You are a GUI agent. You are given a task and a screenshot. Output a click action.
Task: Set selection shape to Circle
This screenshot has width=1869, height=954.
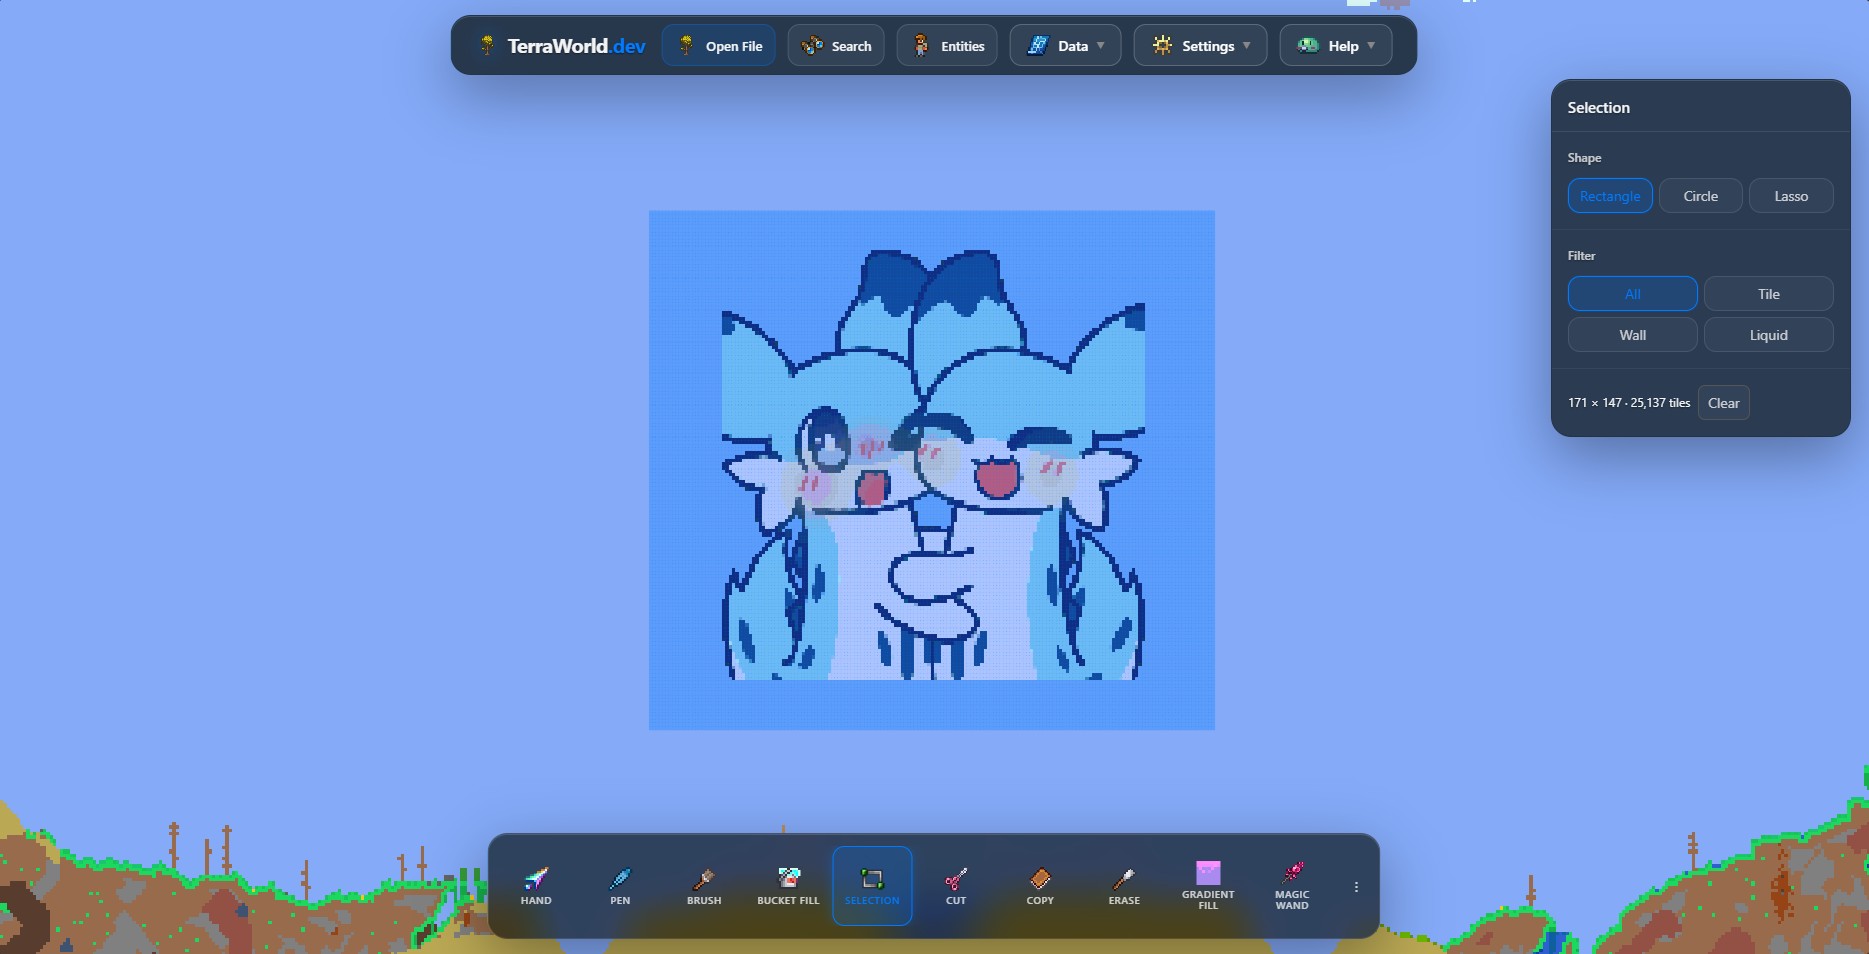1700,196
